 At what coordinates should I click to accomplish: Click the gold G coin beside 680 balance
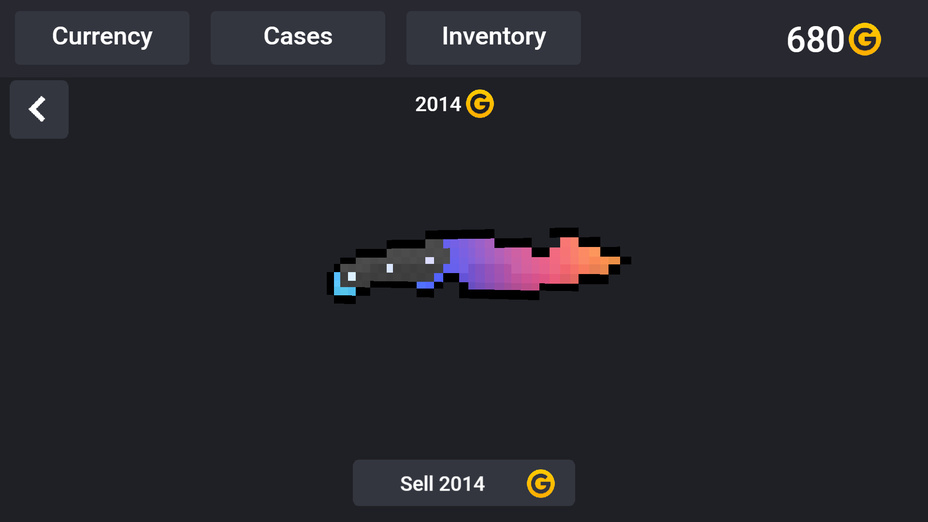[865, 39]
